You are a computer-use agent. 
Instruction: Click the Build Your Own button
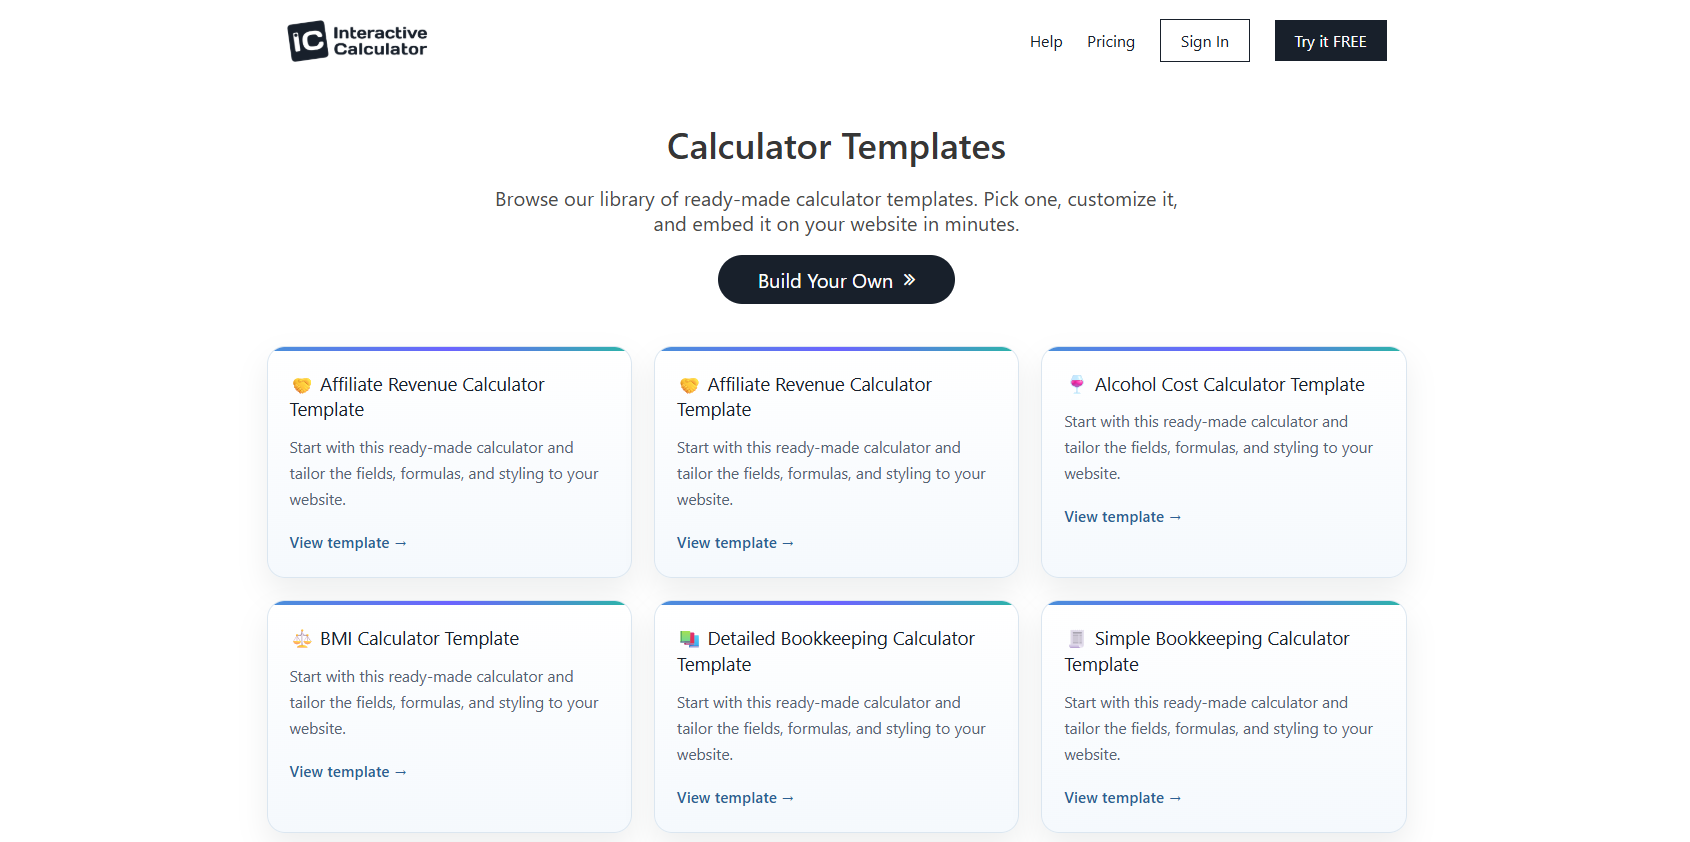[836, 280]
